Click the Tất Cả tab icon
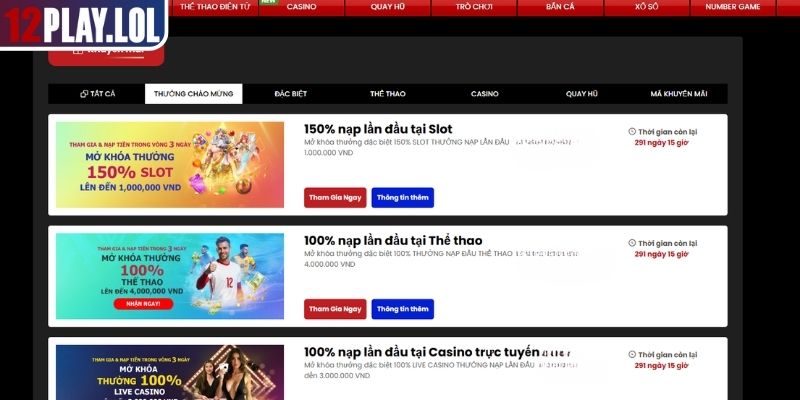Viewport: 800px width, 400px height. pyautogui.click(x=84, y=94)
